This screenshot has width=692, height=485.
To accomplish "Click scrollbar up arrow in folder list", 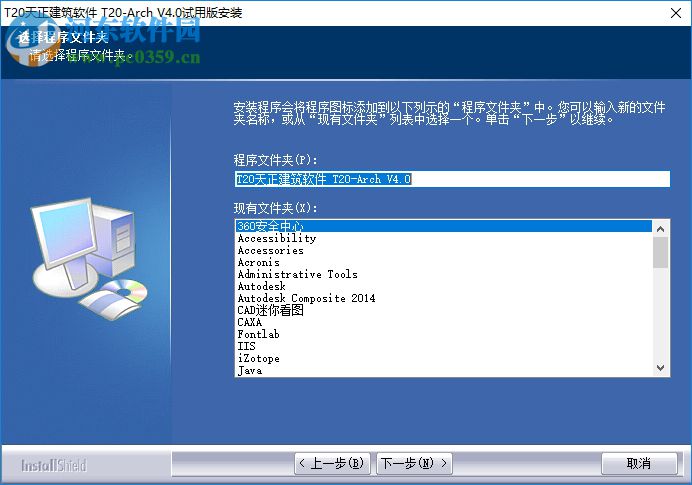I will click(660, 229).
